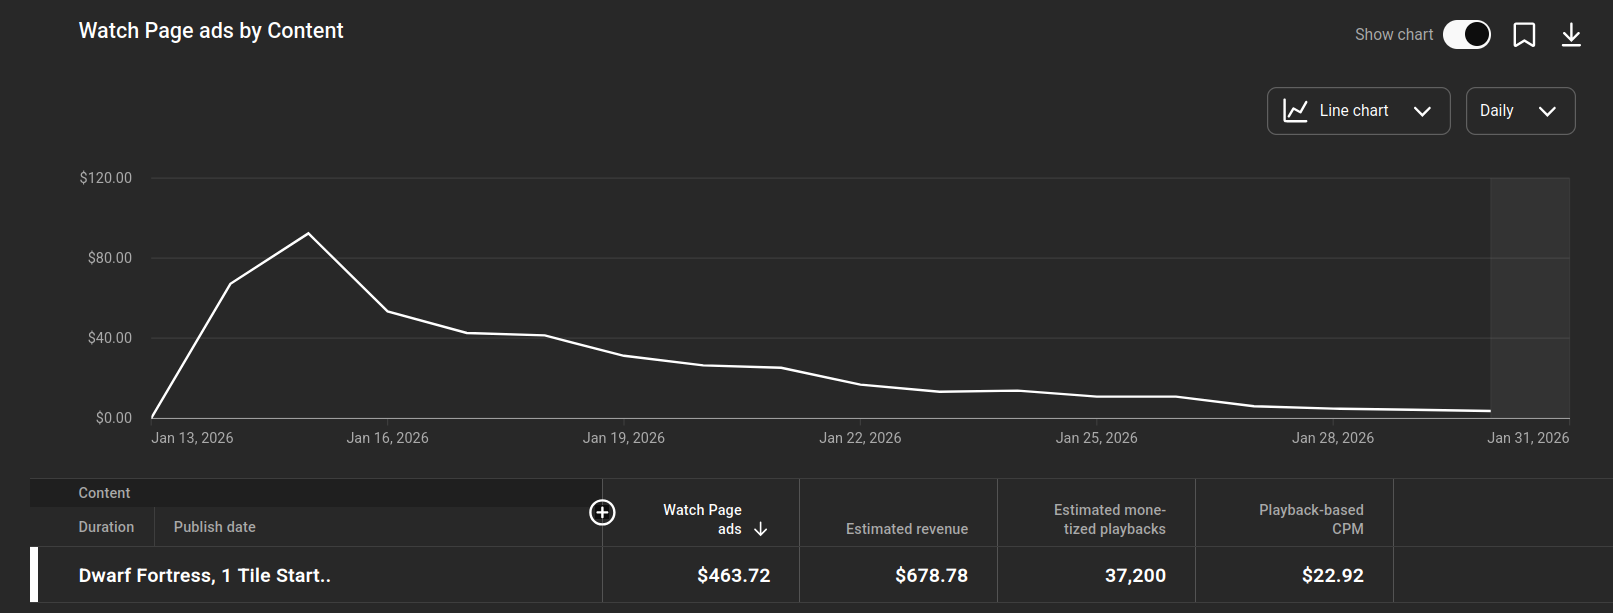Viewport: 1613px width, 613px height.
Task: Click the $463.72 Watch Page ads value
Action: pyautogui.click(x=733, y=576)
